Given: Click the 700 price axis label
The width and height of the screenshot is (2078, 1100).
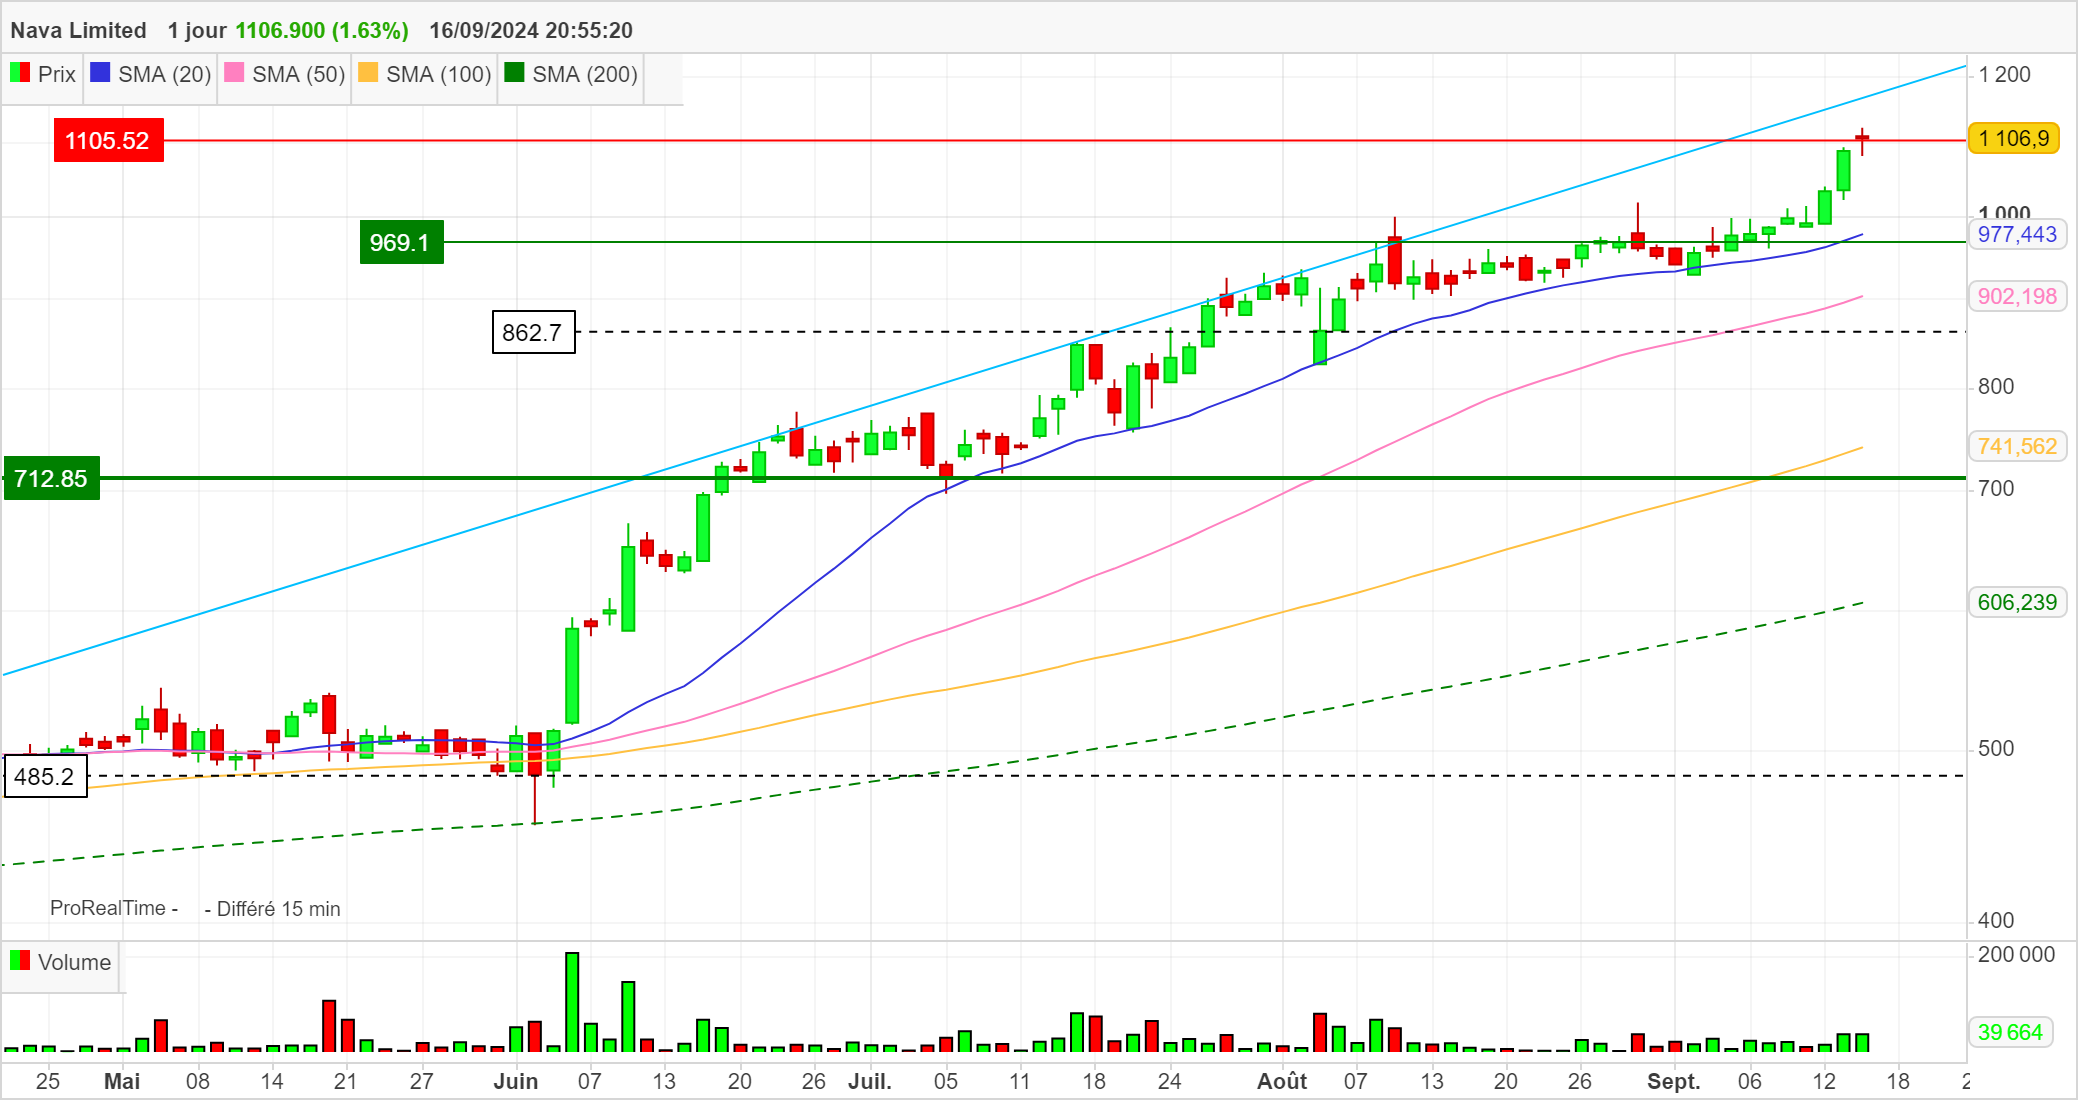Looking at the screenshot, I should pos(1996,488).
